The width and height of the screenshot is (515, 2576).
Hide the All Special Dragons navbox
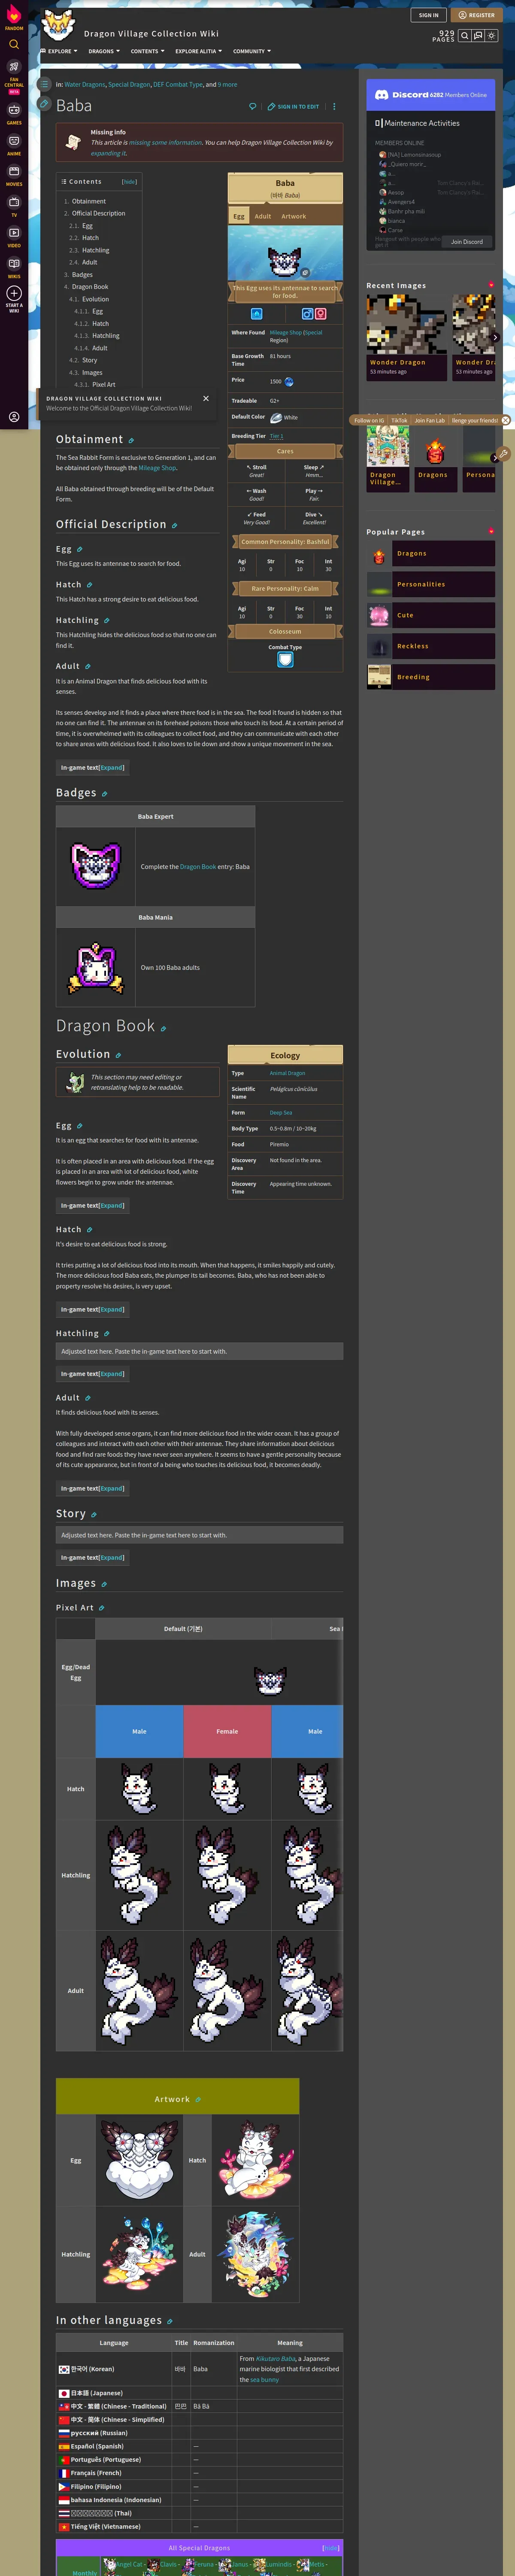point(330,2548)
